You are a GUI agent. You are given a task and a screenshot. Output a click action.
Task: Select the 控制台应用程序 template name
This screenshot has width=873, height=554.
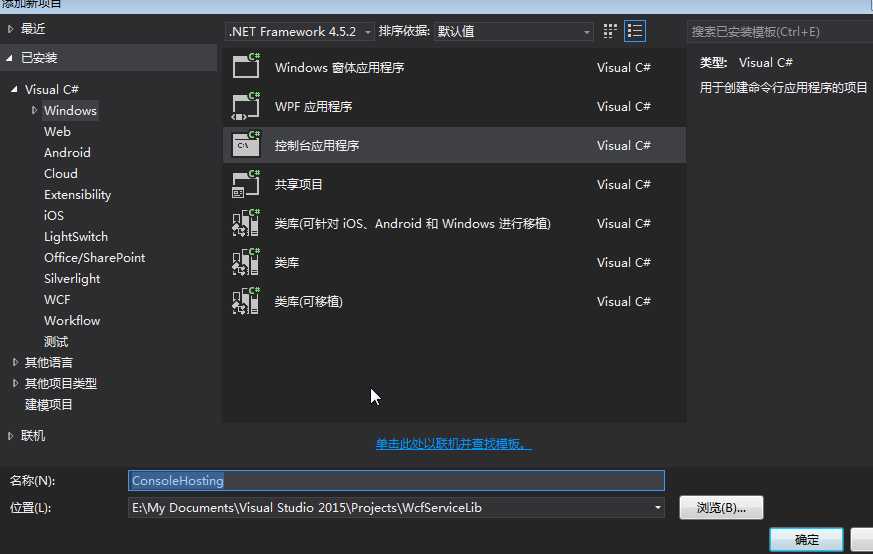pyautogui.click(x=317, y=145)
